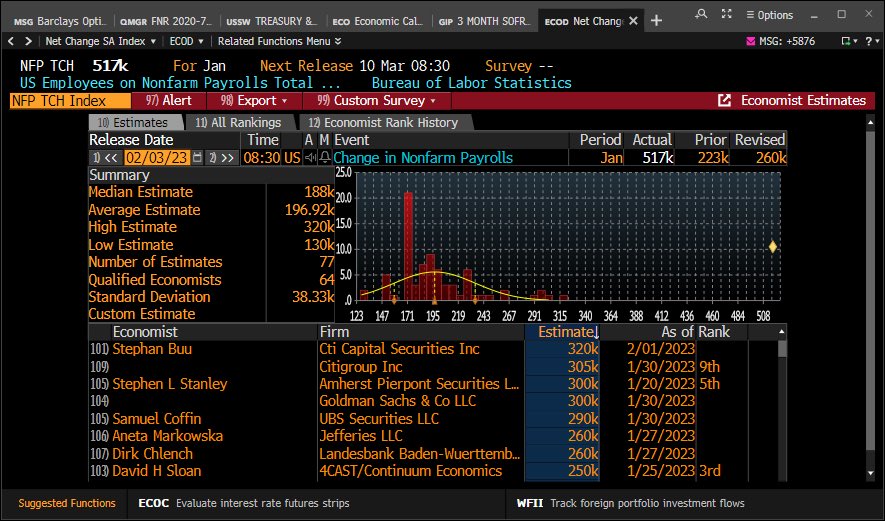
Task: Open the ECOC suggested function
Action: [x=244, y=503]
